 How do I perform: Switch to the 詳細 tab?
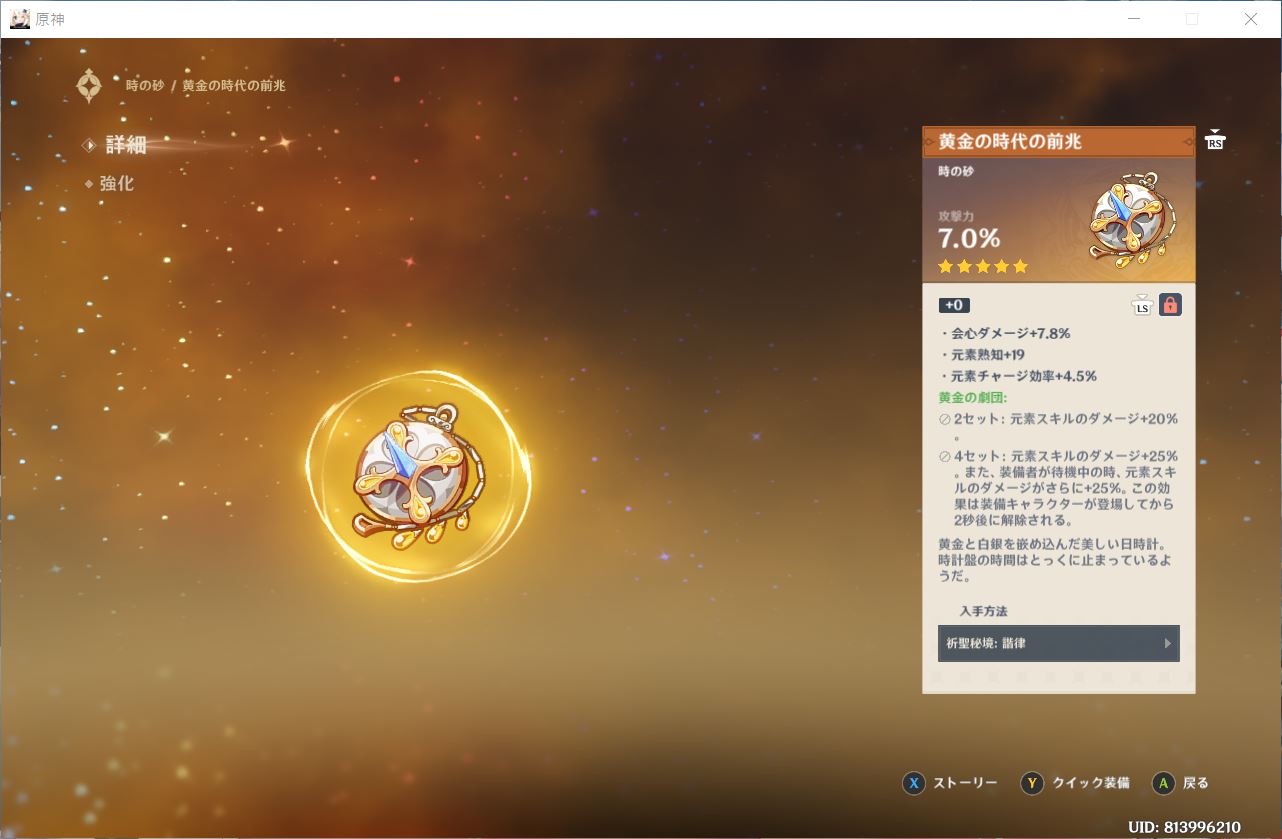click(126, 145)
